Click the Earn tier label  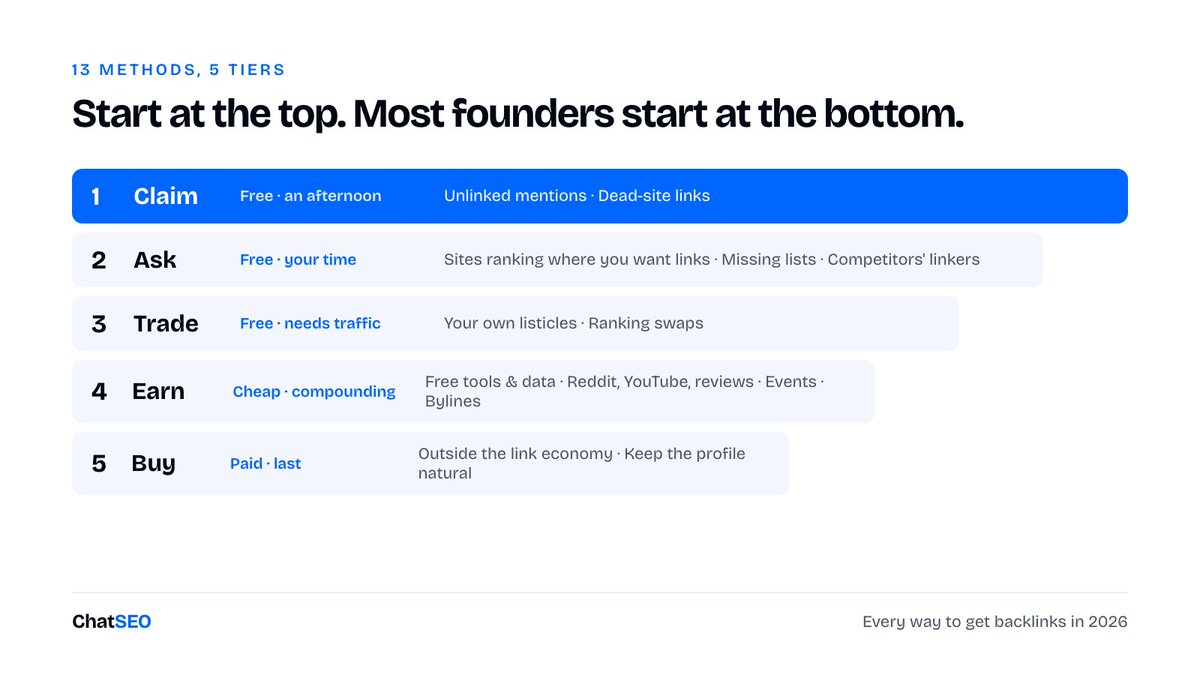point(158,392)
